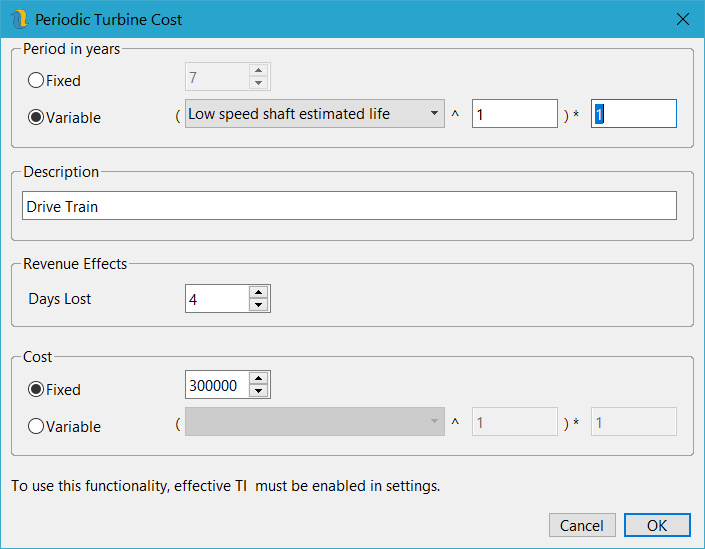705x549 pixels.
Task: Select the Fixed period radio button
Action: click(x=36, y=80)
